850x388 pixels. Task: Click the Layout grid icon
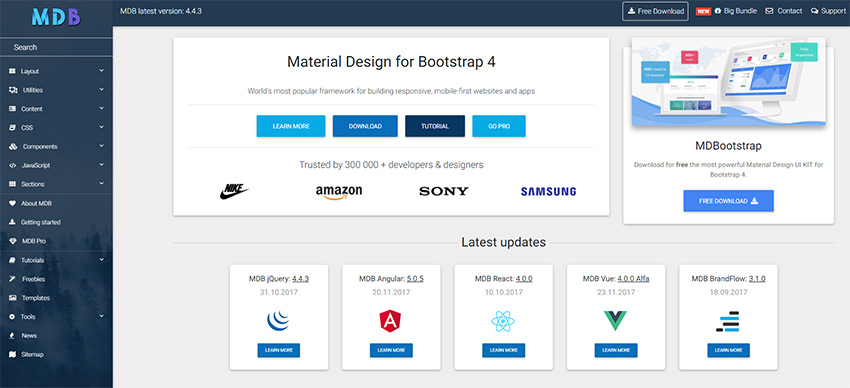pos(12,71)
